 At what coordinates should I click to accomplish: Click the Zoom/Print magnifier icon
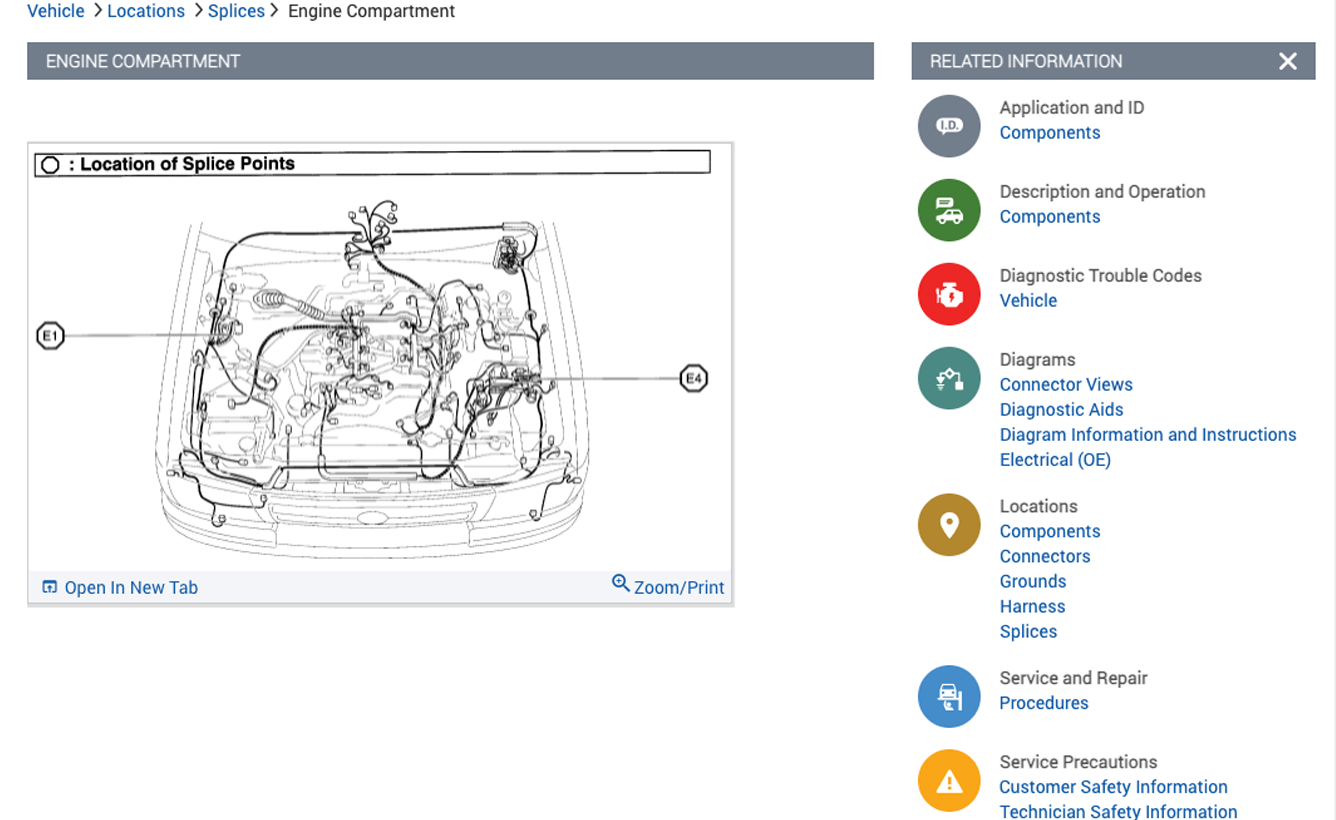click(x=621, y=584)
